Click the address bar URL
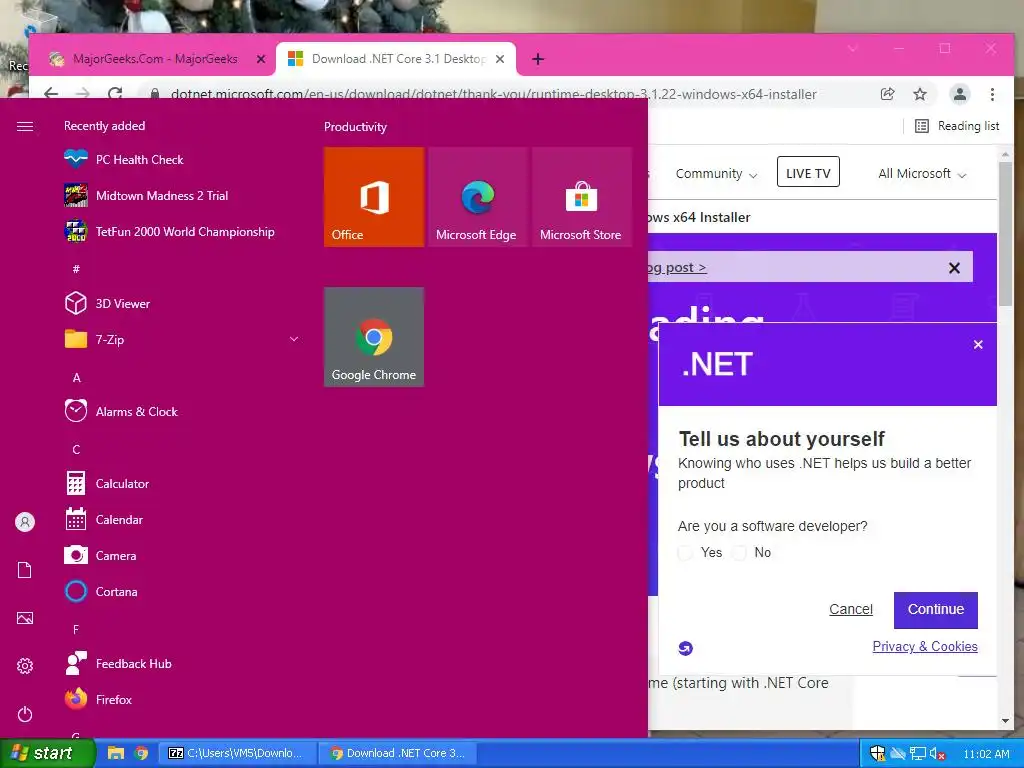Image resolution: width=1024 pixels, height=768 pixels. 493,94
